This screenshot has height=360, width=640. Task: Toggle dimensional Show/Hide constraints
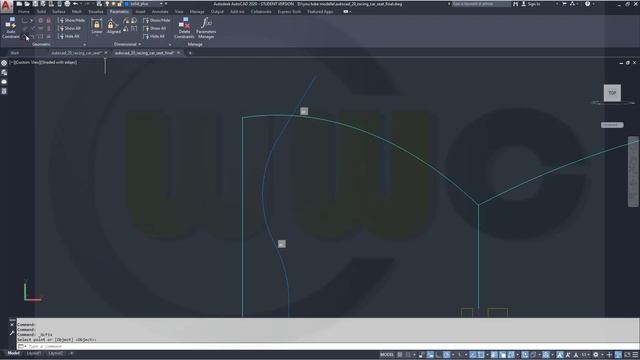pos(157,20)
